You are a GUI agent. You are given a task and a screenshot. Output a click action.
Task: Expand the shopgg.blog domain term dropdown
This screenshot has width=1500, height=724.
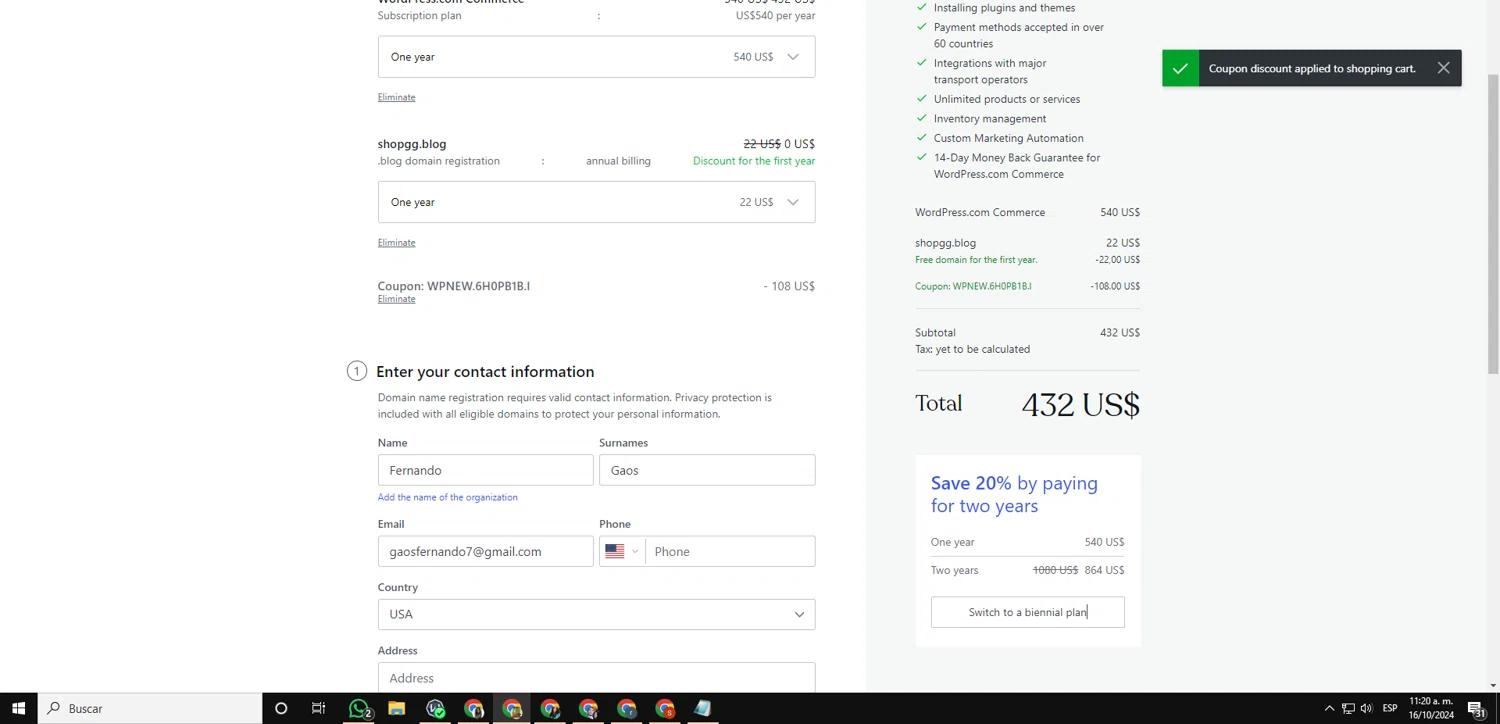[596, 202]
